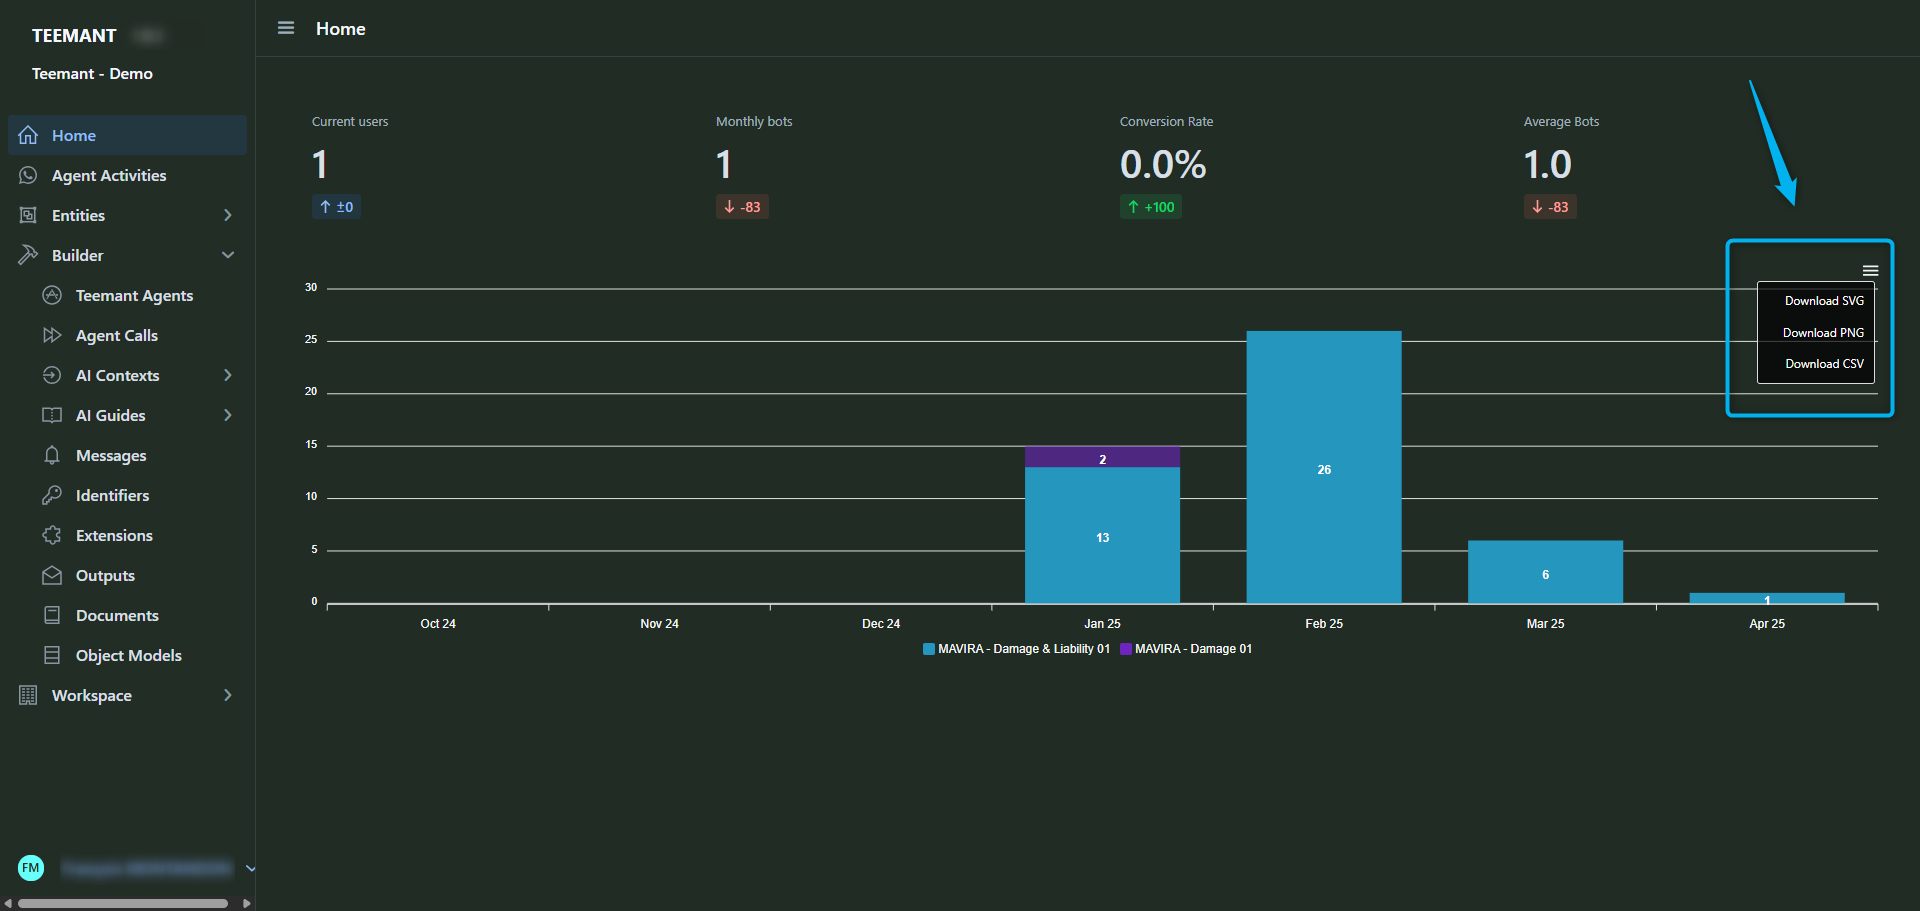
Task: Expand the Entities submenu chevron
Action: (x=228, y=215)
